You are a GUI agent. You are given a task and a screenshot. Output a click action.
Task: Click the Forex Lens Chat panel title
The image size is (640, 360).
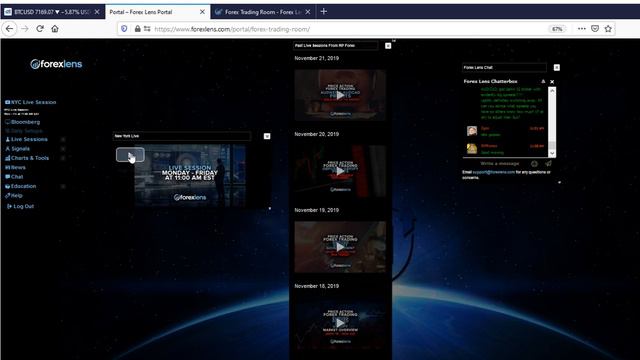[x=504, y=67]
